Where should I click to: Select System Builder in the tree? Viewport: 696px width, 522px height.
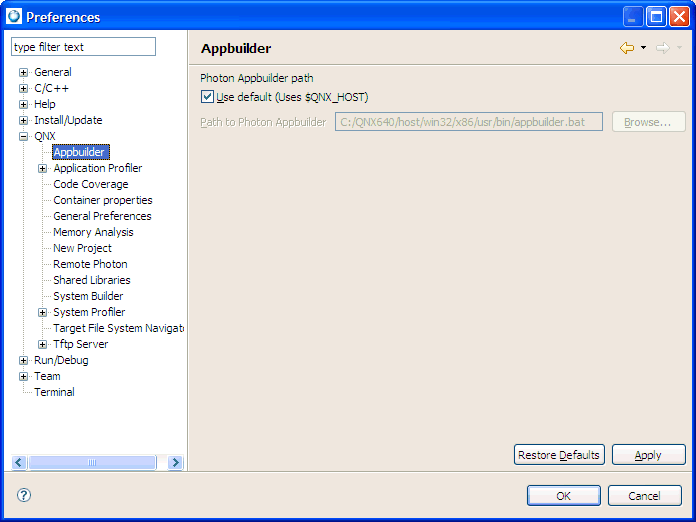[x=88, y=296]
